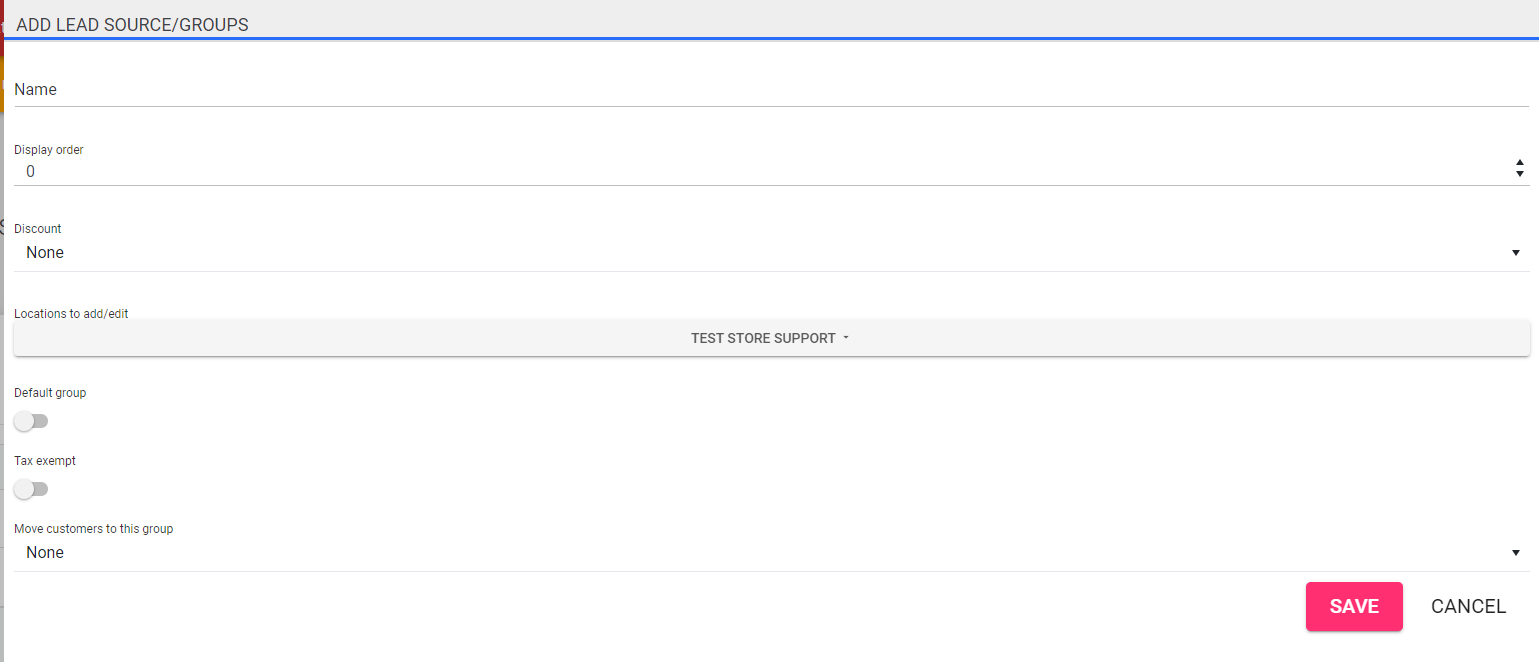
Task: Open the TEST STORE SUPPORT locations selector
Action: point(771,338)
